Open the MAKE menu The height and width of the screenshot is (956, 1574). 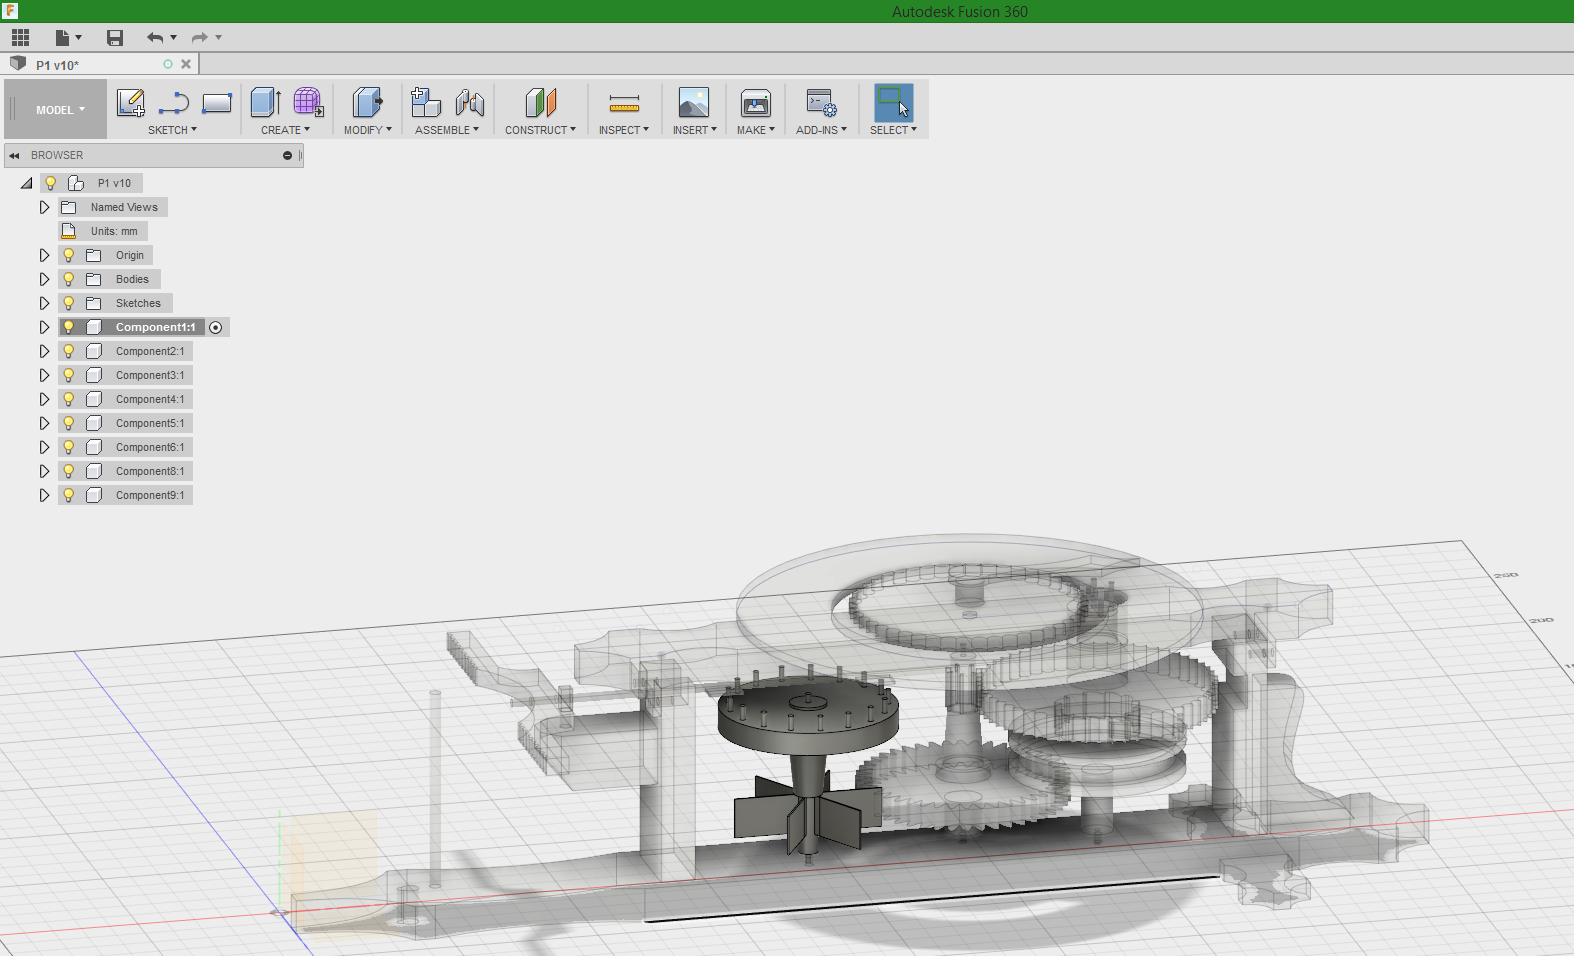[x=756, y=130]
